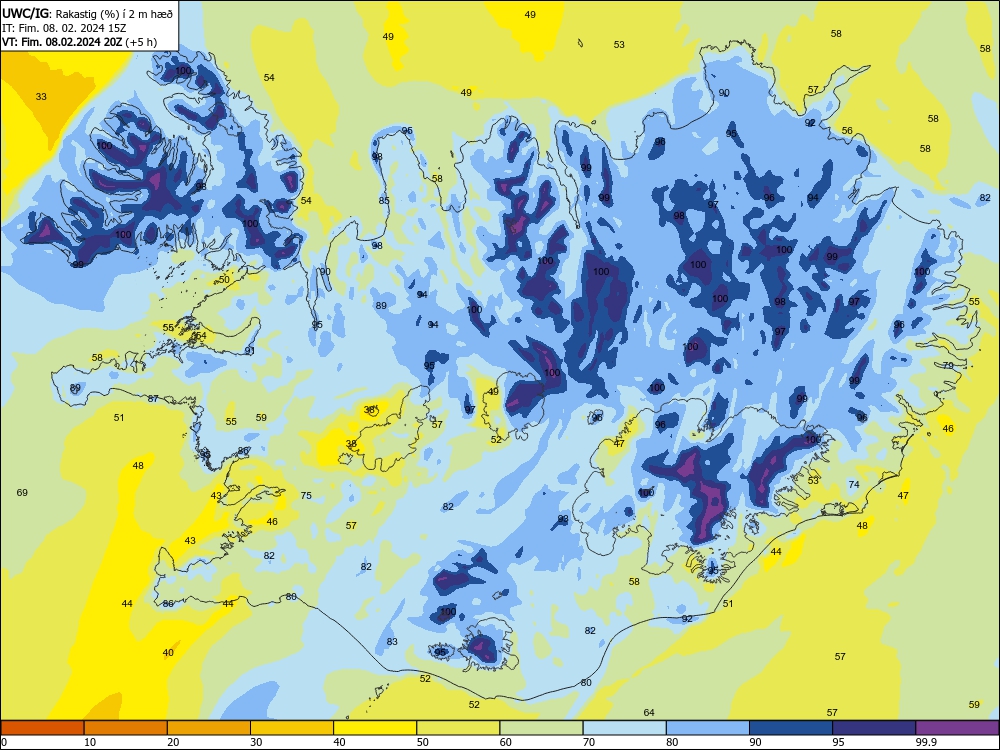Click the '30' legend scale label

(x=256, y=742)
